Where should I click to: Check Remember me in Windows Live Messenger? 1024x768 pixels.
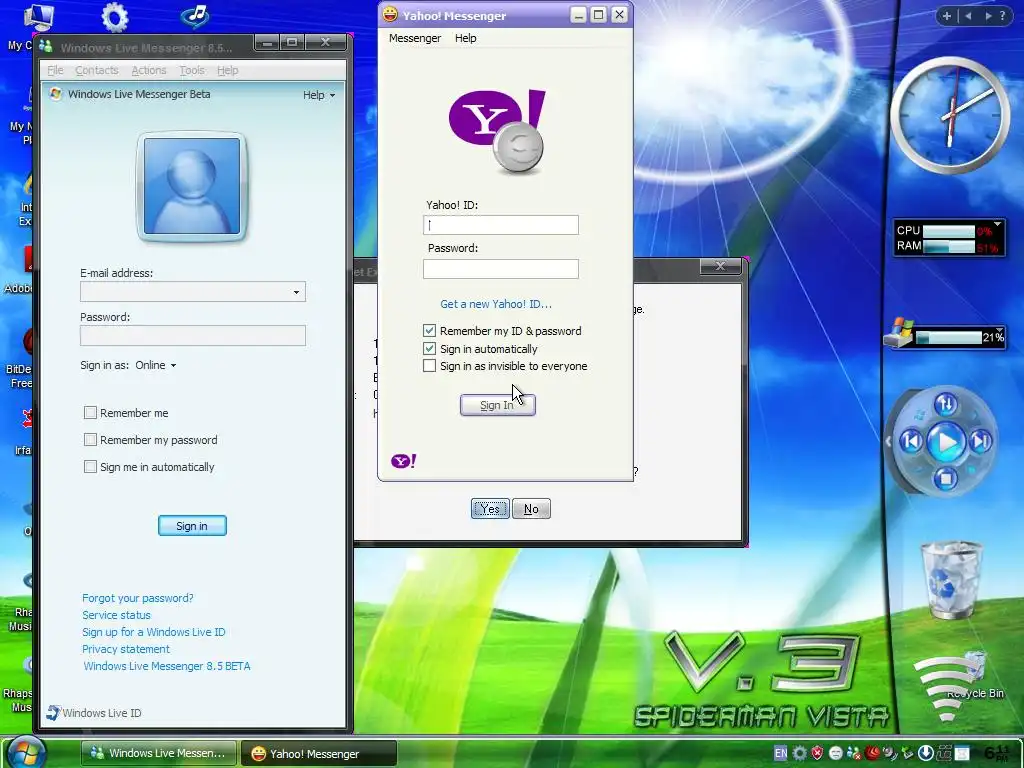[90, 413]
